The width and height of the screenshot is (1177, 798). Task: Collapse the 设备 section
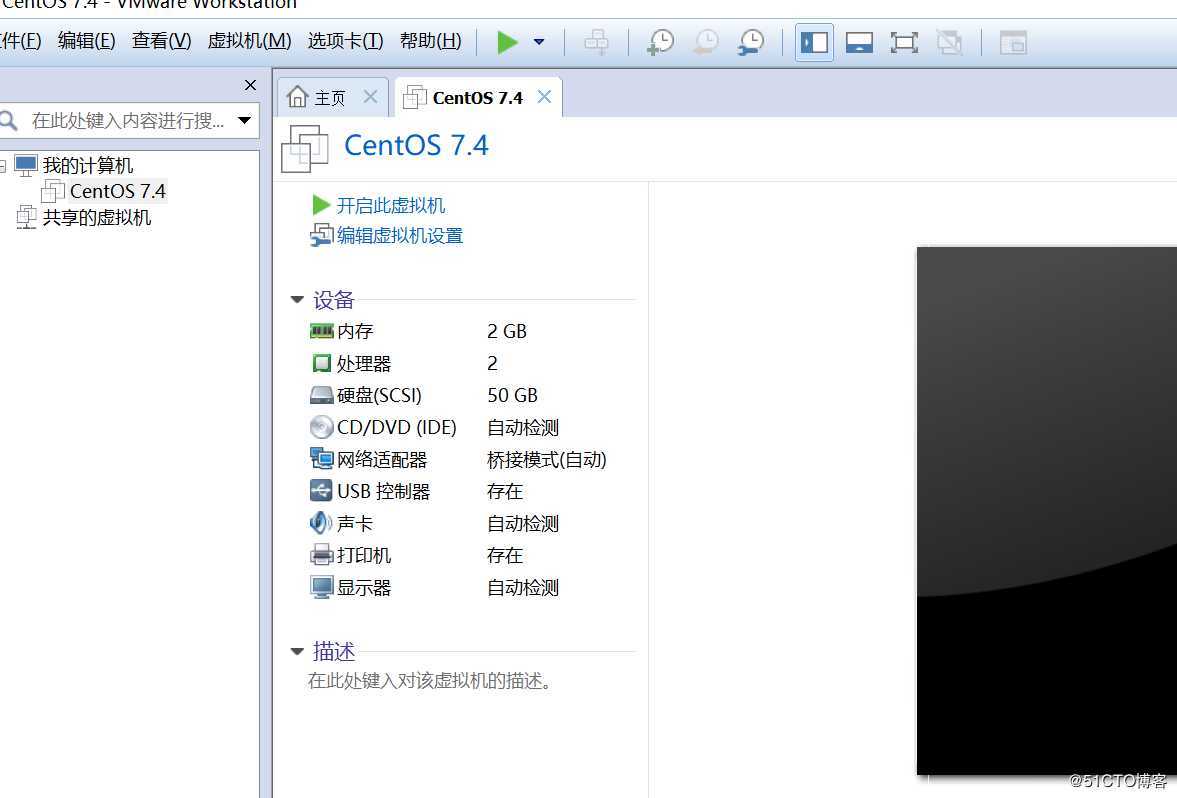[x=297, y=300]
